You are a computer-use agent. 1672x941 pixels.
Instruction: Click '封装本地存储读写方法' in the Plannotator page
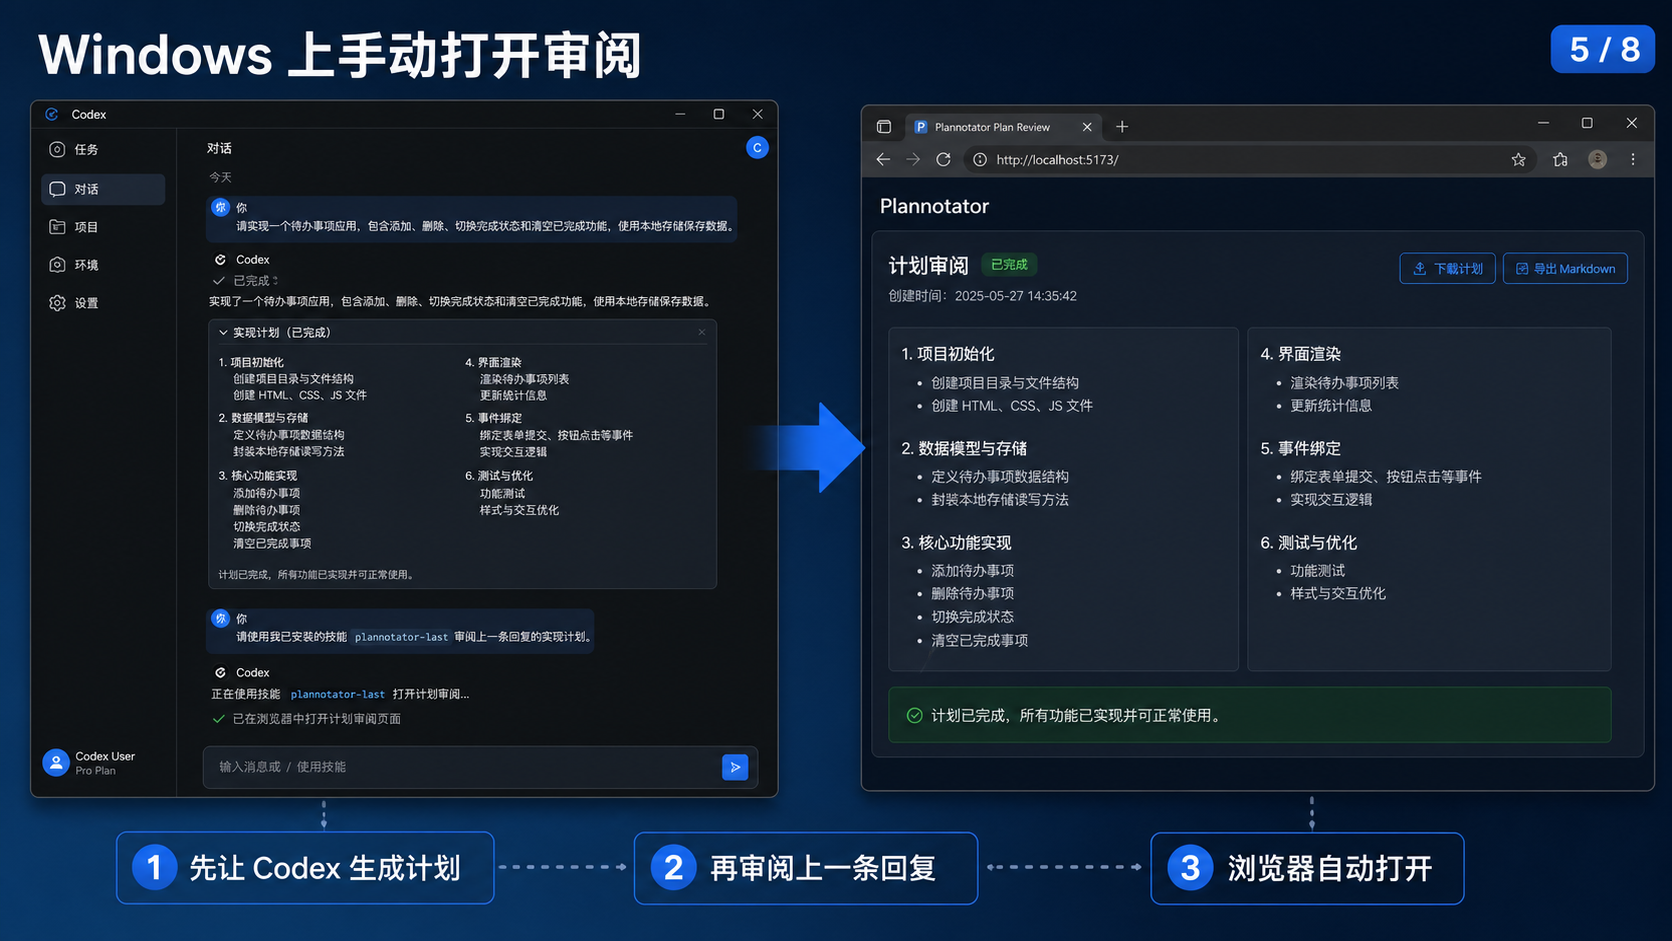tap(1000, 500)
